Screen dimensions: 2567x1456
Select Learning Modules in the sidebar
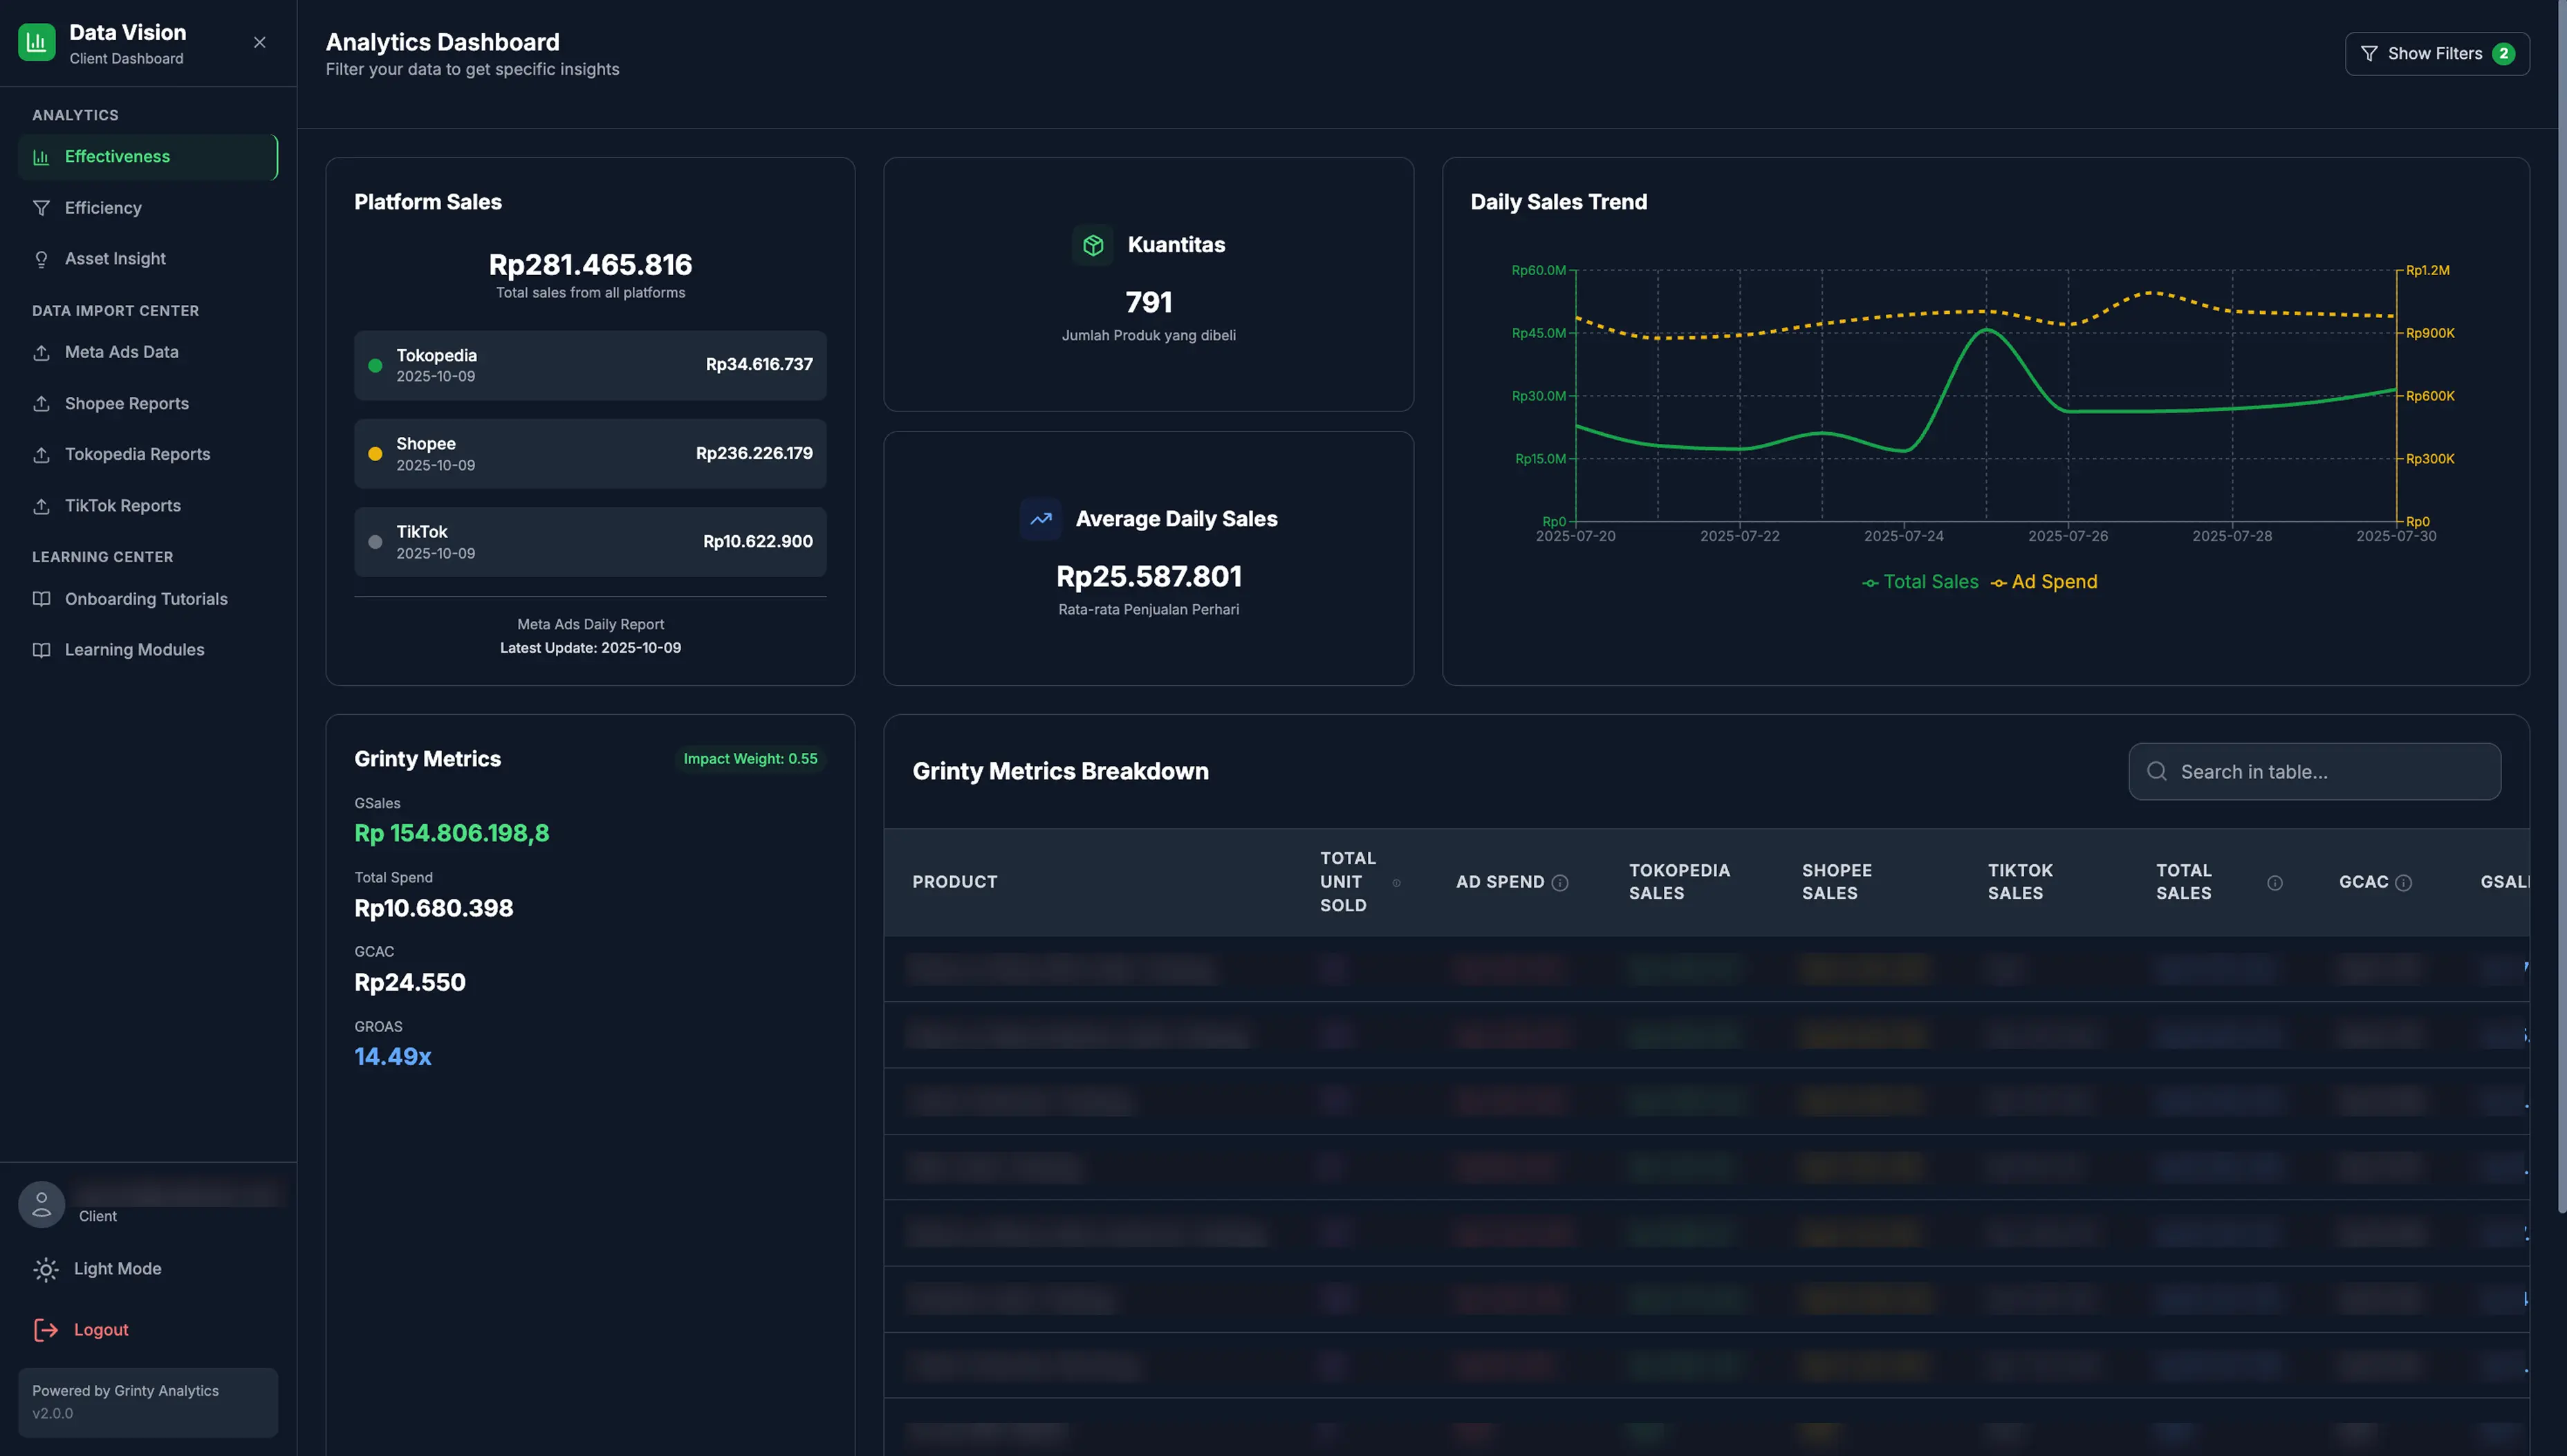pyautogui.click(x=134, y=649)
